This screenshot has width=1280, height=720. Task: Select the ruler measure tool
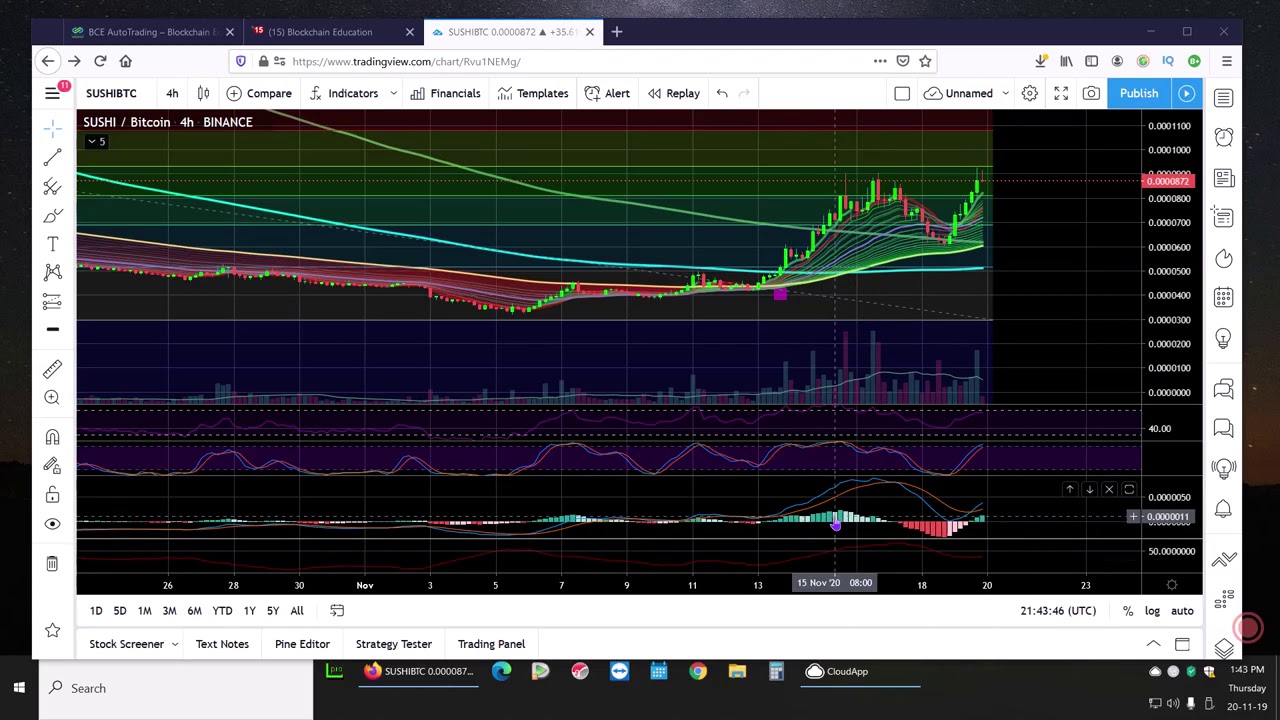pyautogui.click(x=52, y=369)
